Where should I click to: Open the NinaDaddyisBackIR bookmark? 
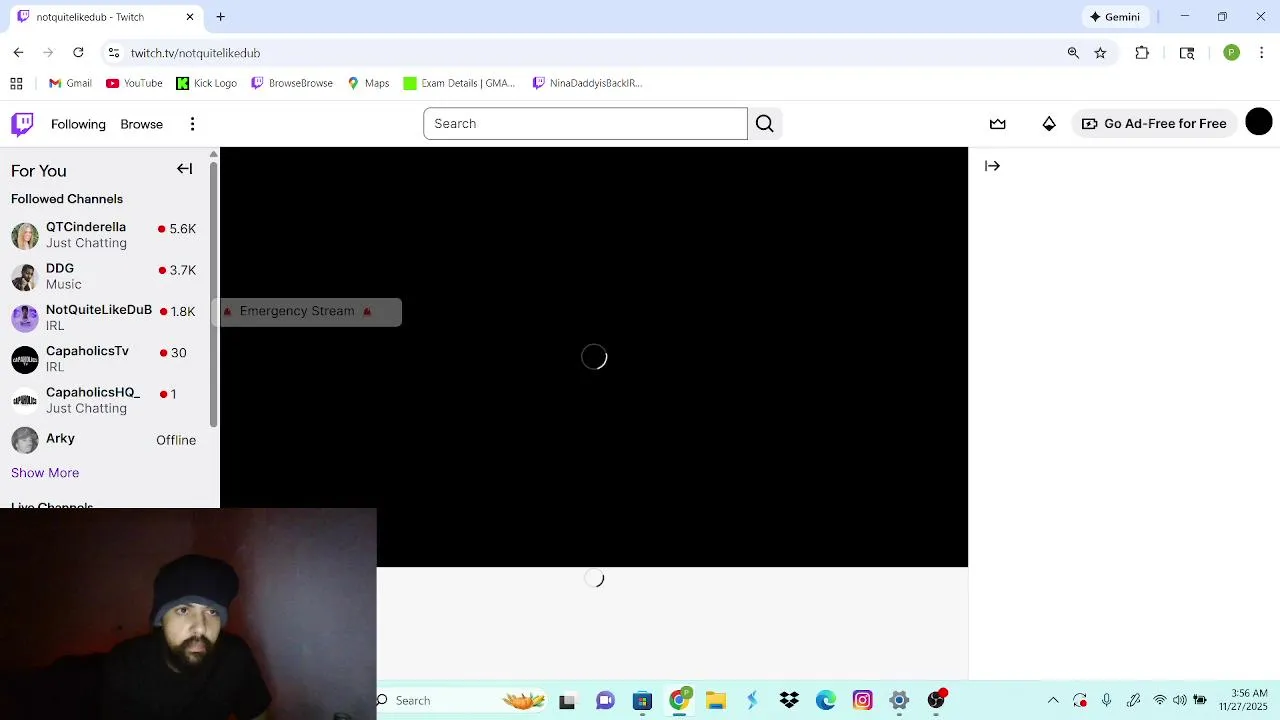(587, 83)
